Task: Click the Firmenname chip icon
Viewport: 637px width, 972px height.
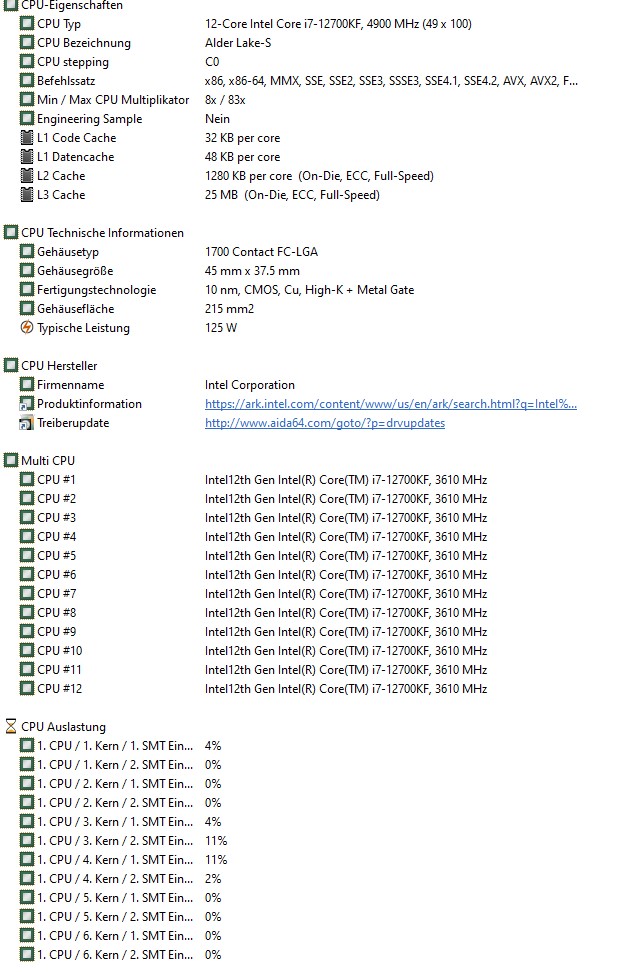Action: pyautogui.click(x=27, y=384)
